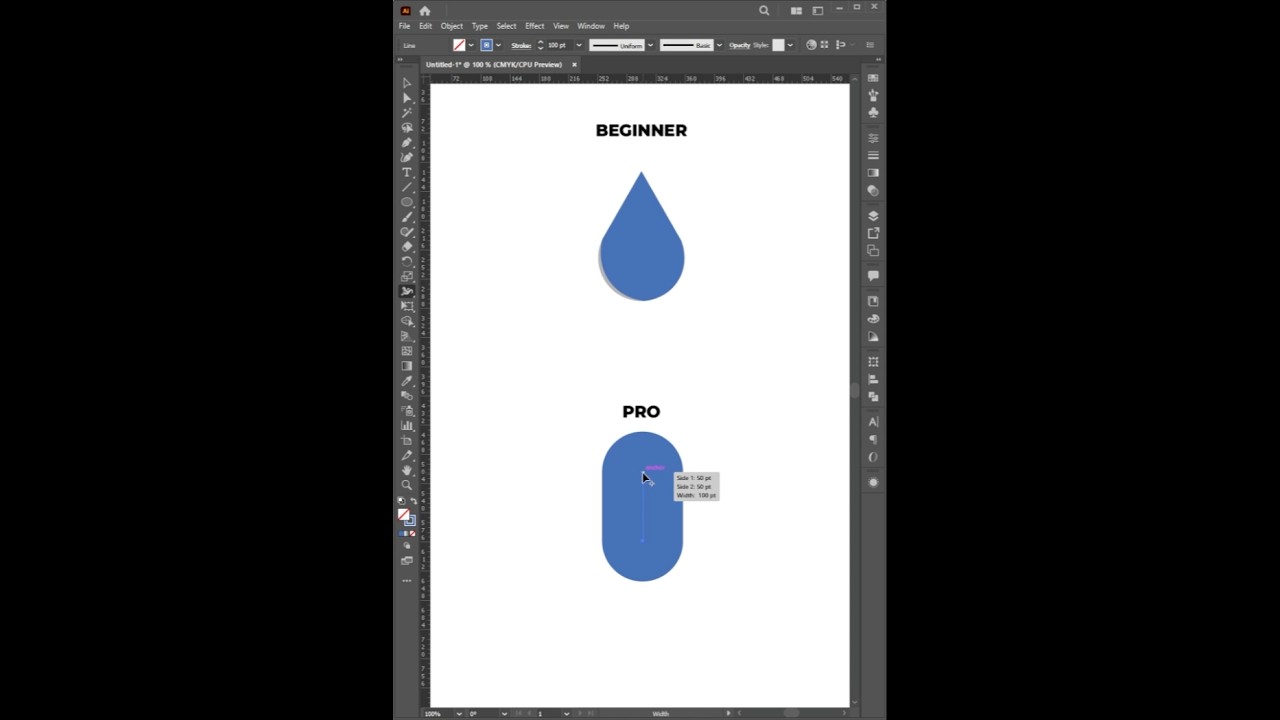Select the Shape Builder tool
Screen dimensions: 1280x720
407,321
